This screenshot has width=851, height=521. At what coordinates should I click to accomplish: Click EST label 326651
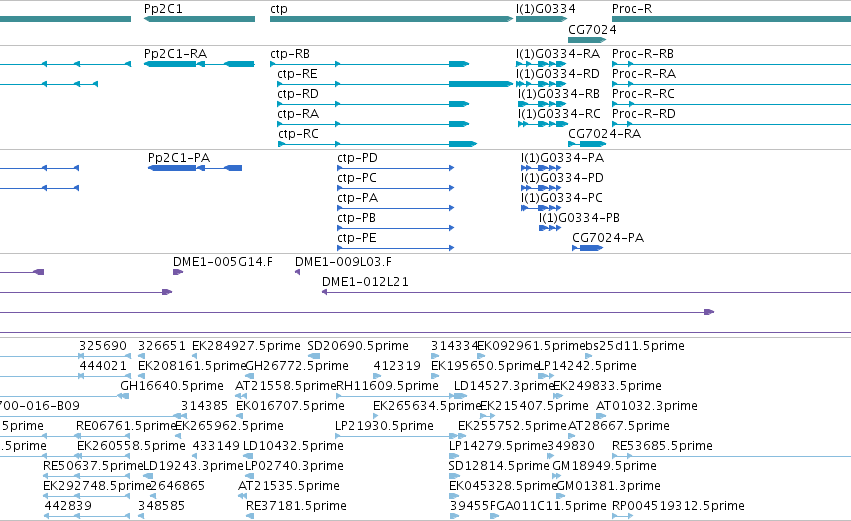(162, 346)
